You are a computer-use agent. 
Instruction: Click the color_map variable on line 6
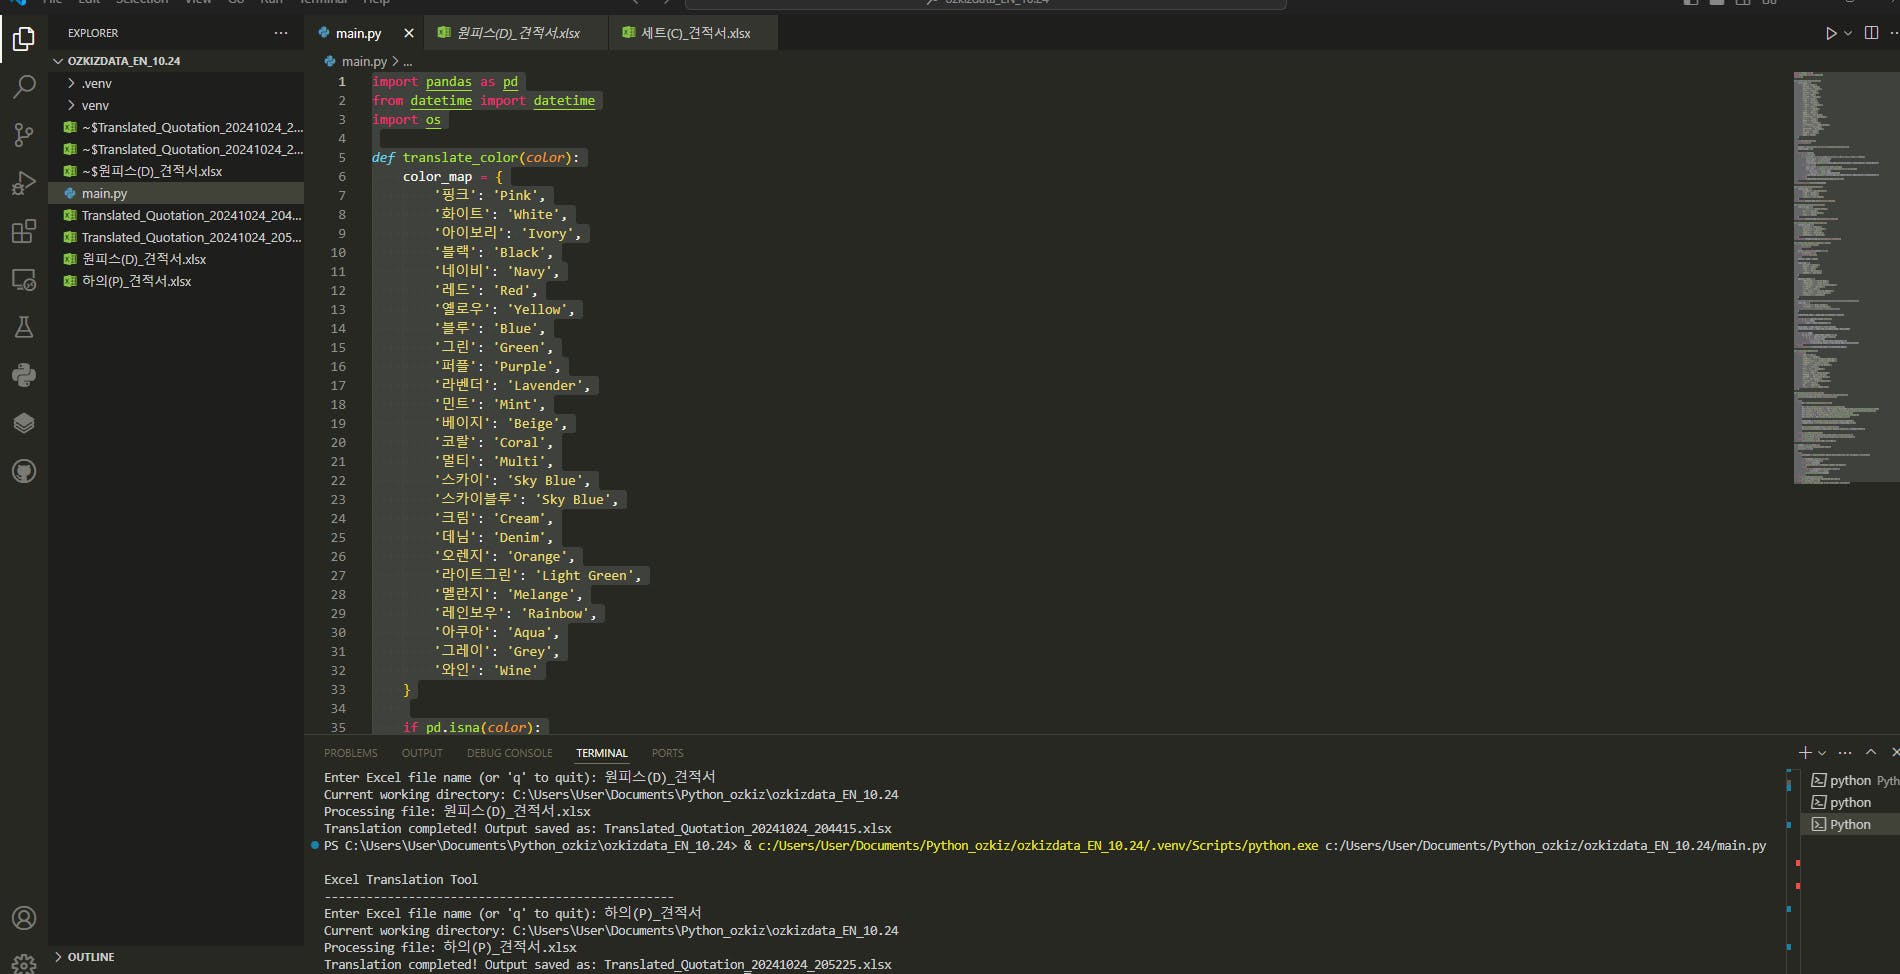click(437, 177)
